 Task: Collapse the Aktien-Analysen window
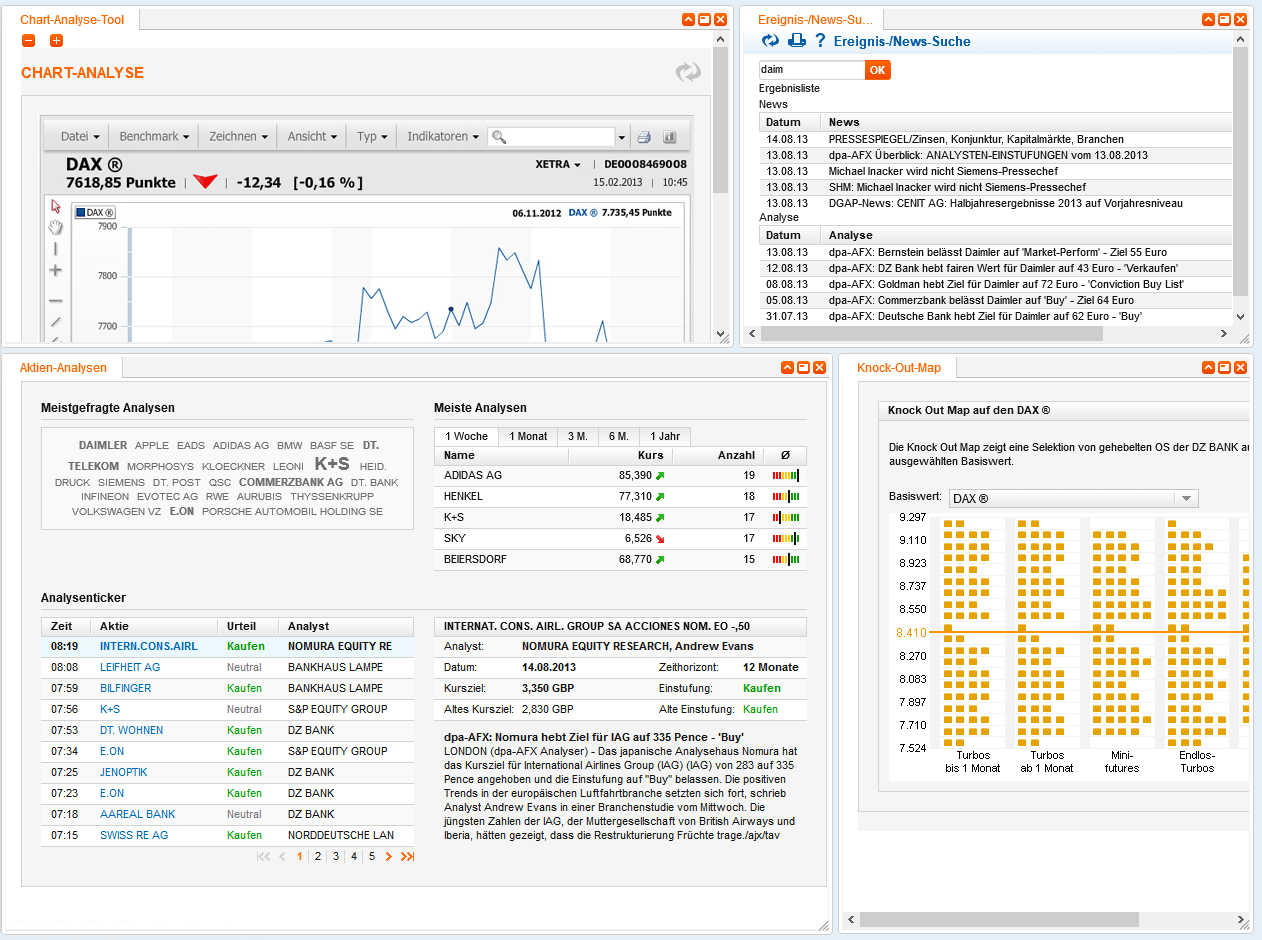point(787,367)
